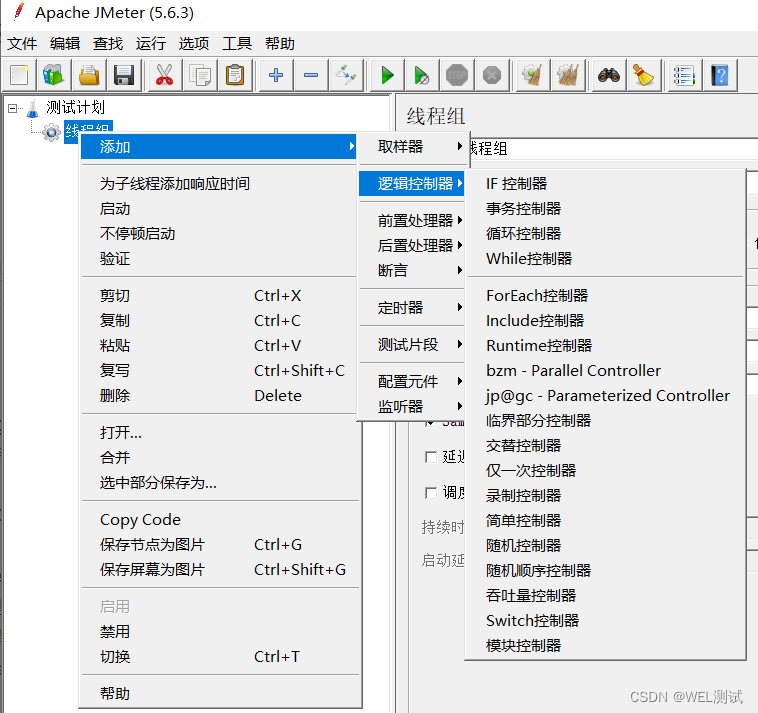
Task: Click the Toggle enable/disable toolbar icon
Action: point(346,75)
